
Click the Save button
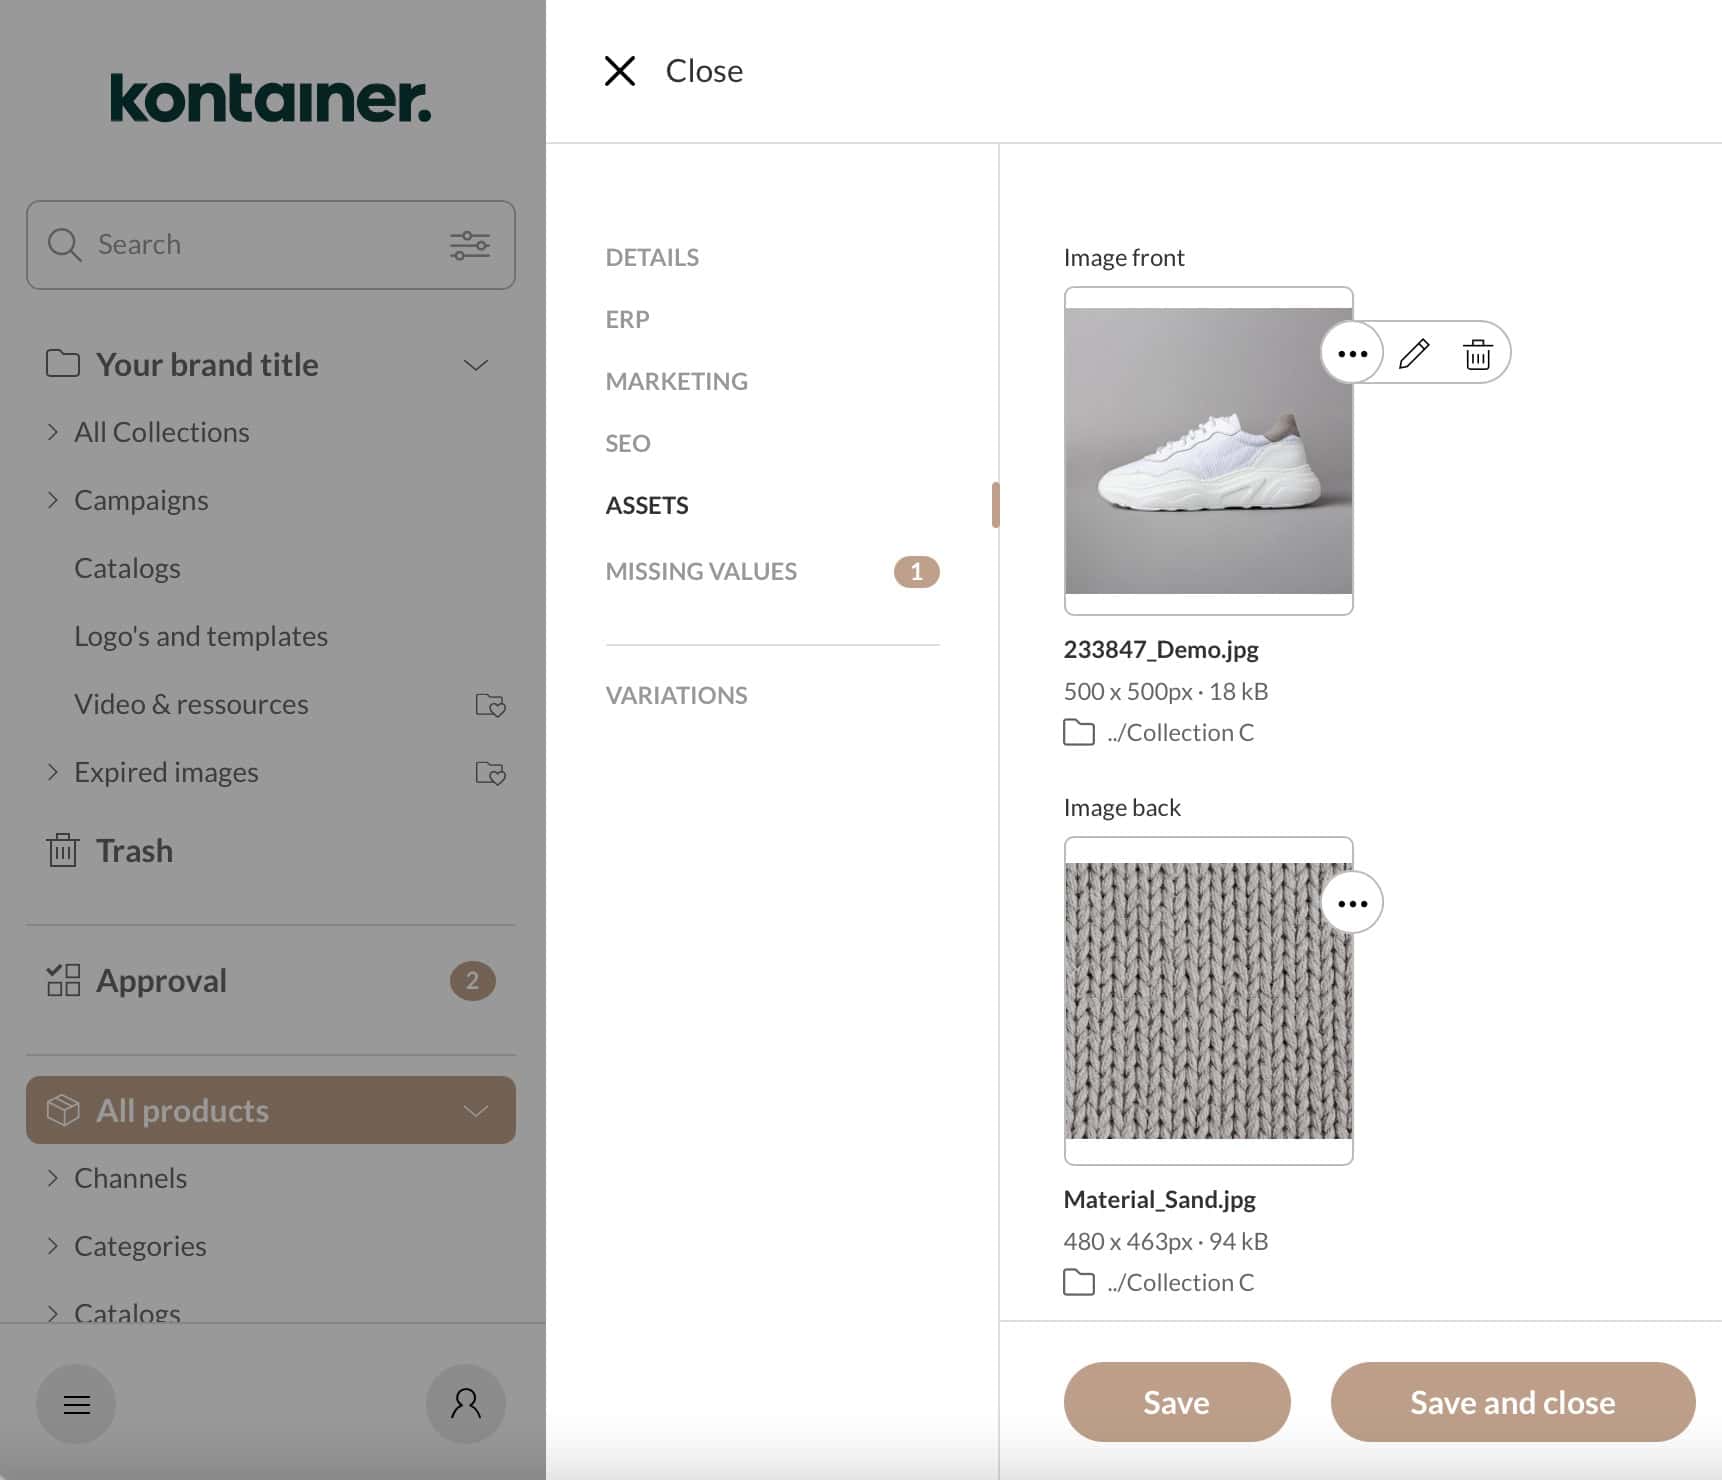[x=1177, y=1402]
